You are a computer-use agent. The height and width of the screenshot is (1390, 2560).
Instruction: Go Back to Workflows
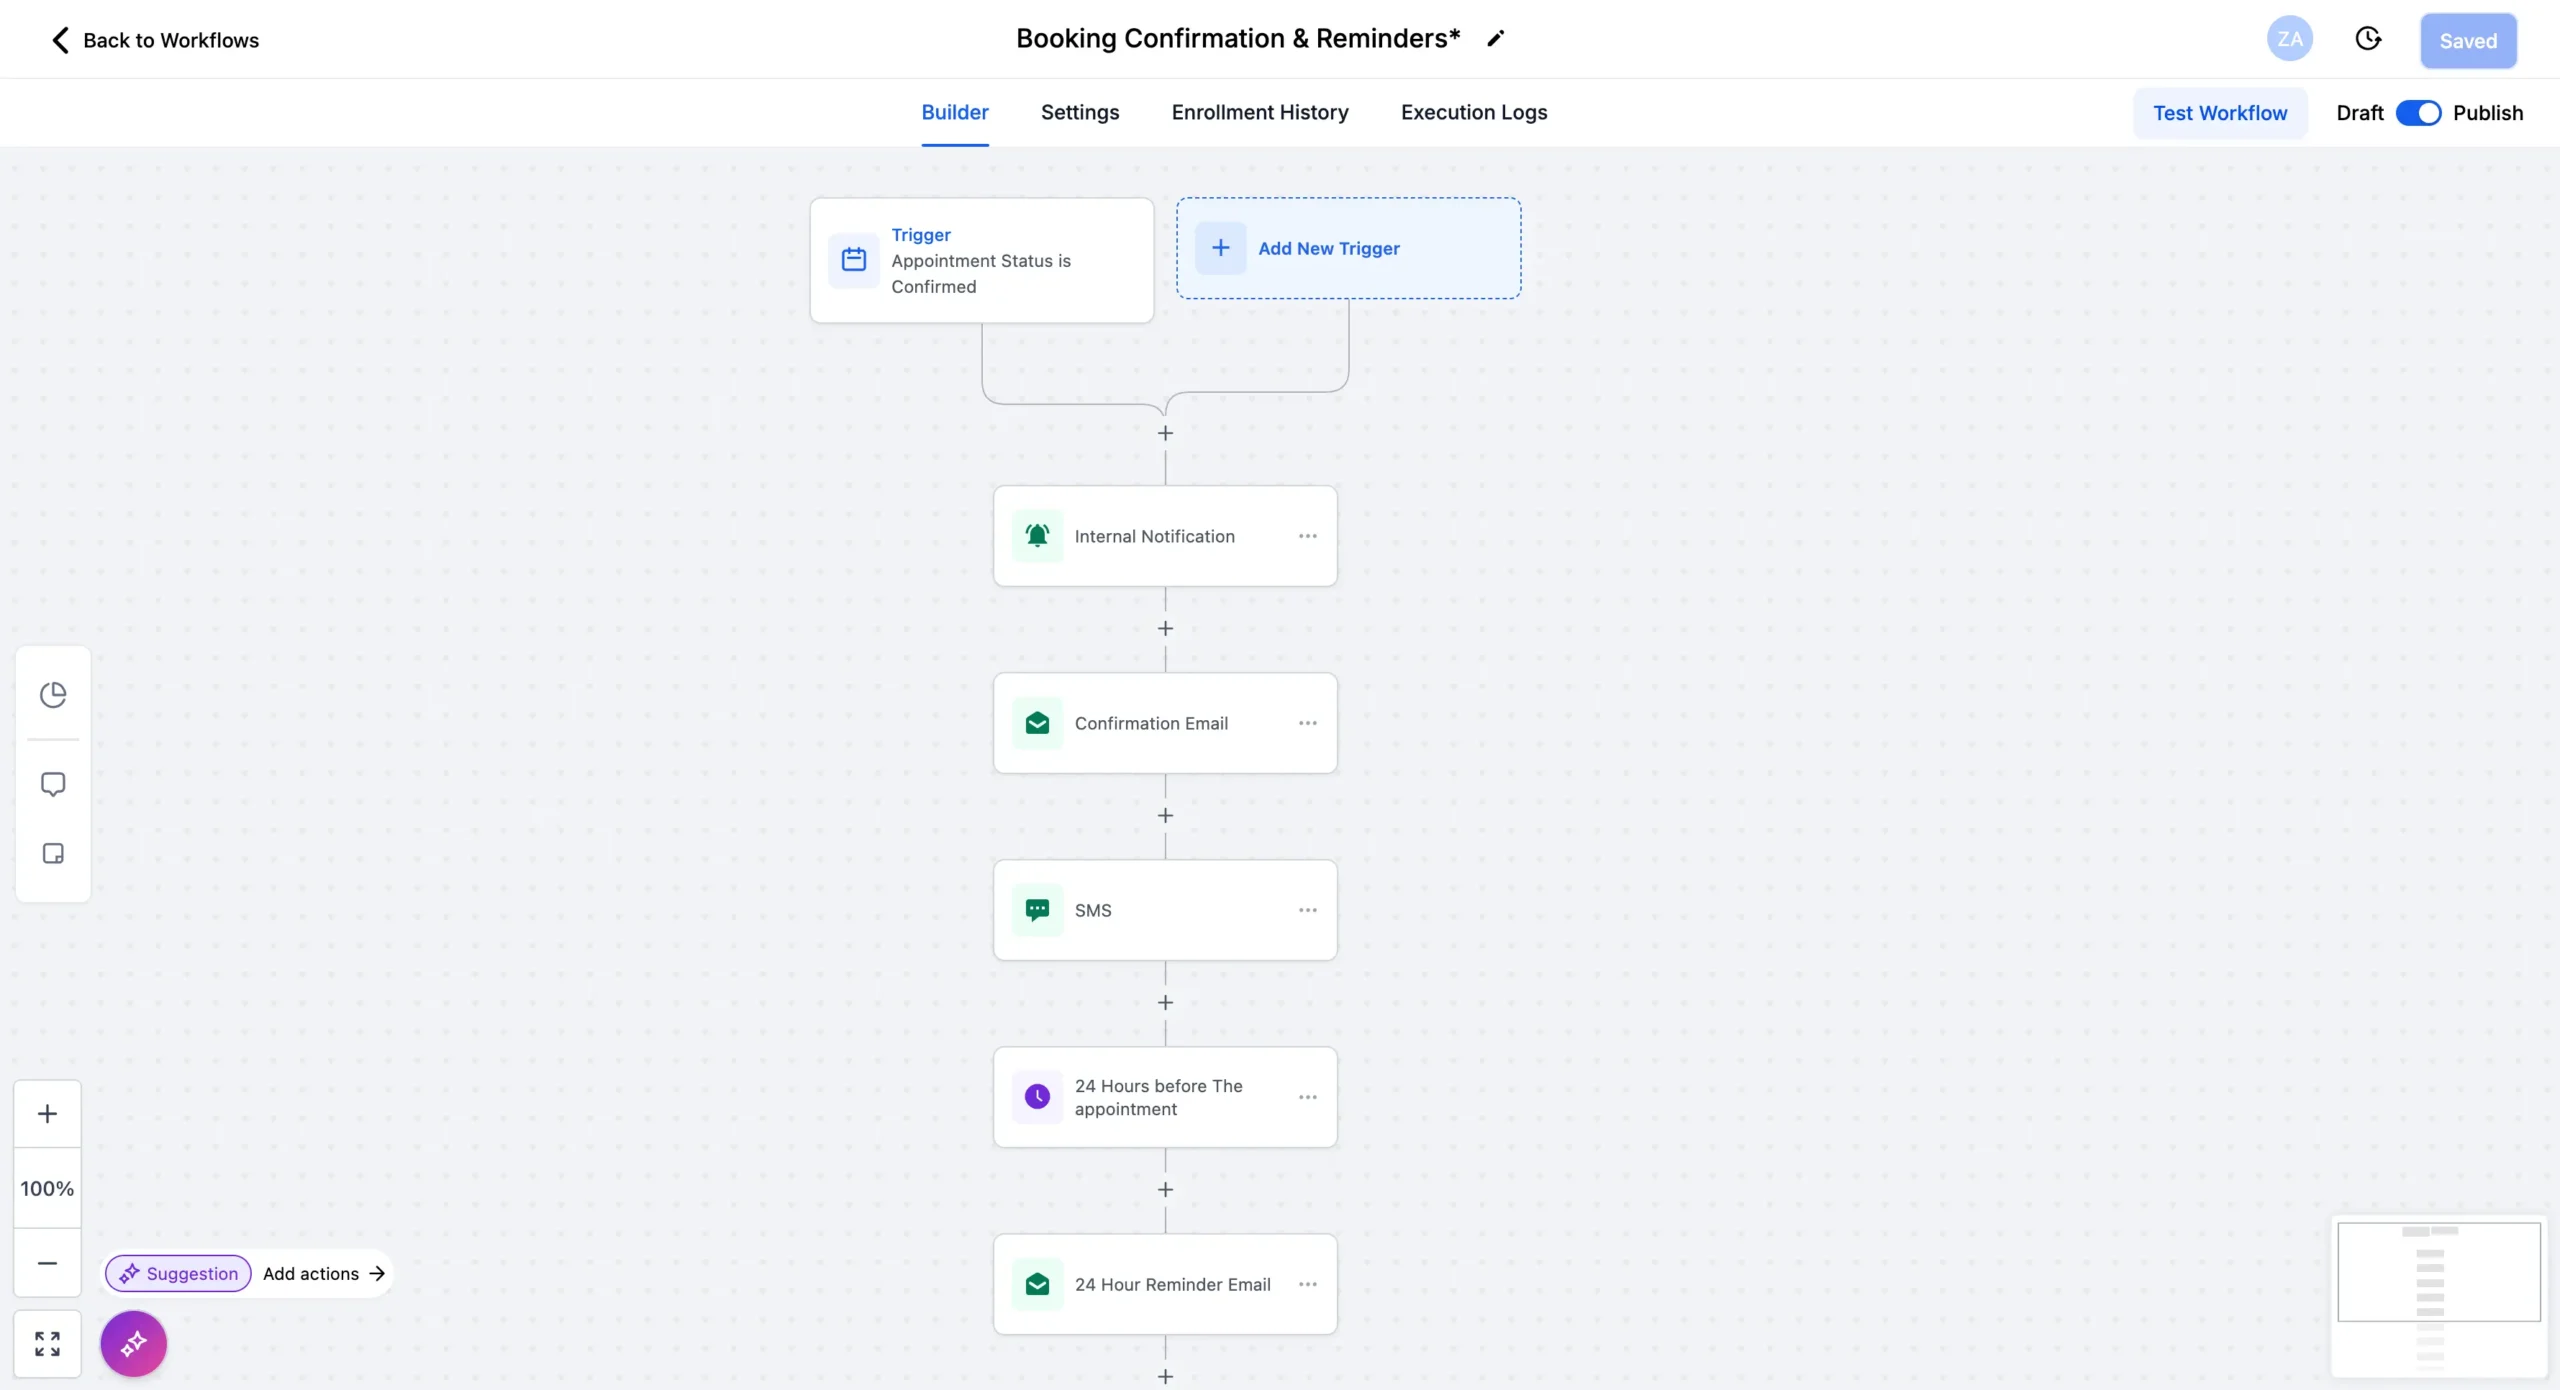pos(155,40)
